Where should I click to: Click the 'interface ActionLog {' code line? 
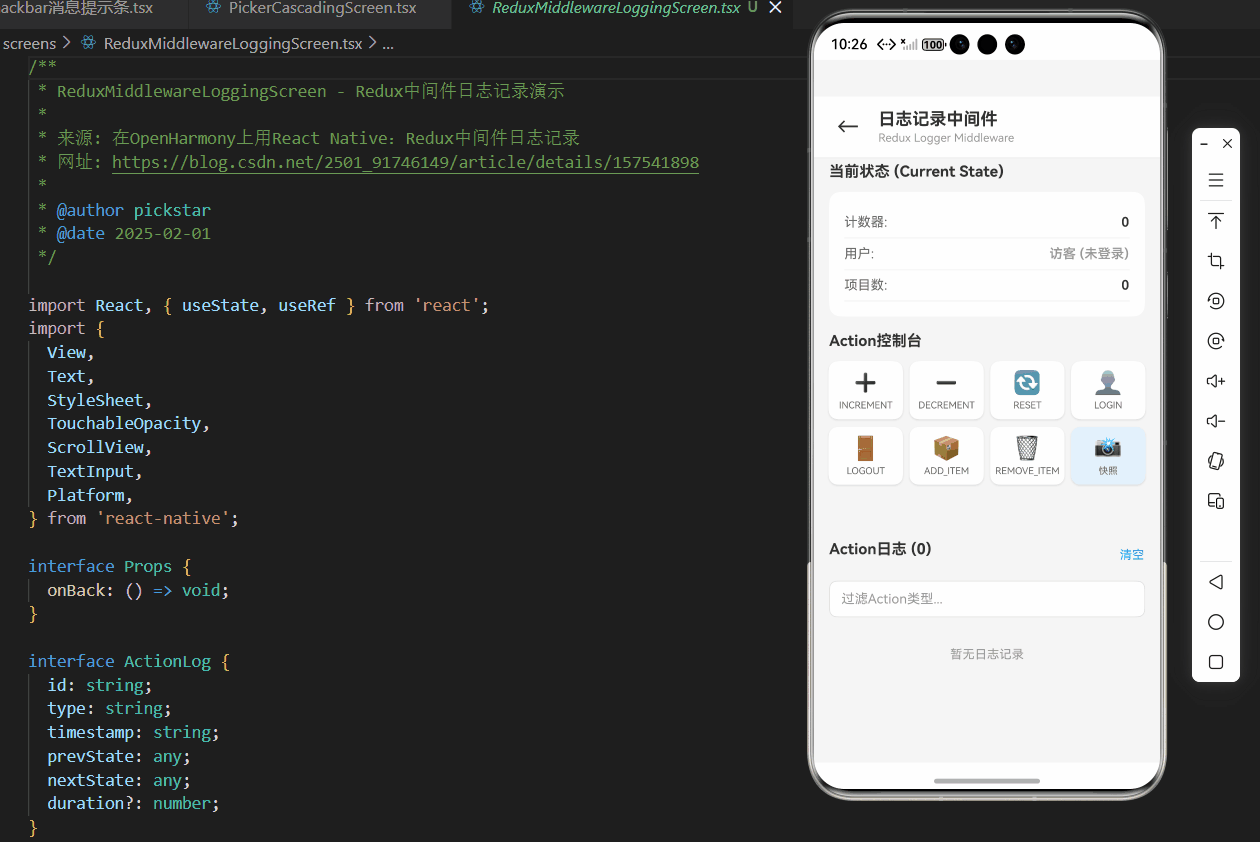point(129,661)
